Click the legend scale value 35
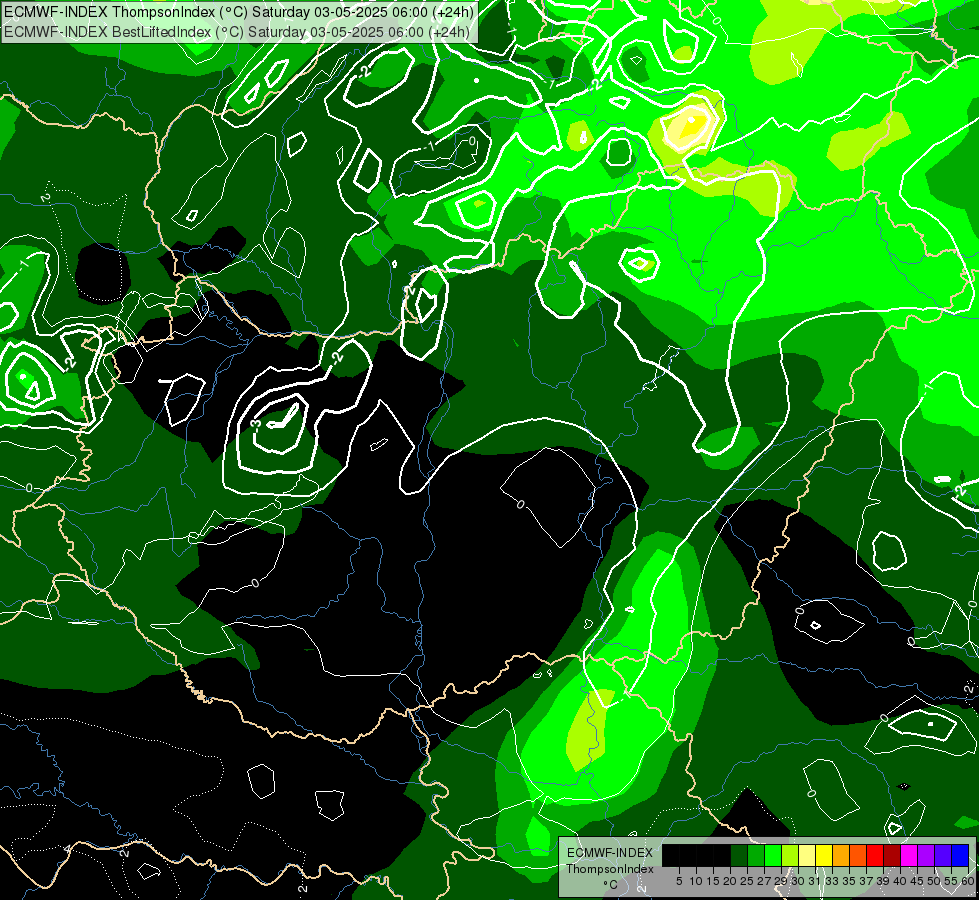Image resolution: width=979 pixels, height=900 pixels. (849, 881)
